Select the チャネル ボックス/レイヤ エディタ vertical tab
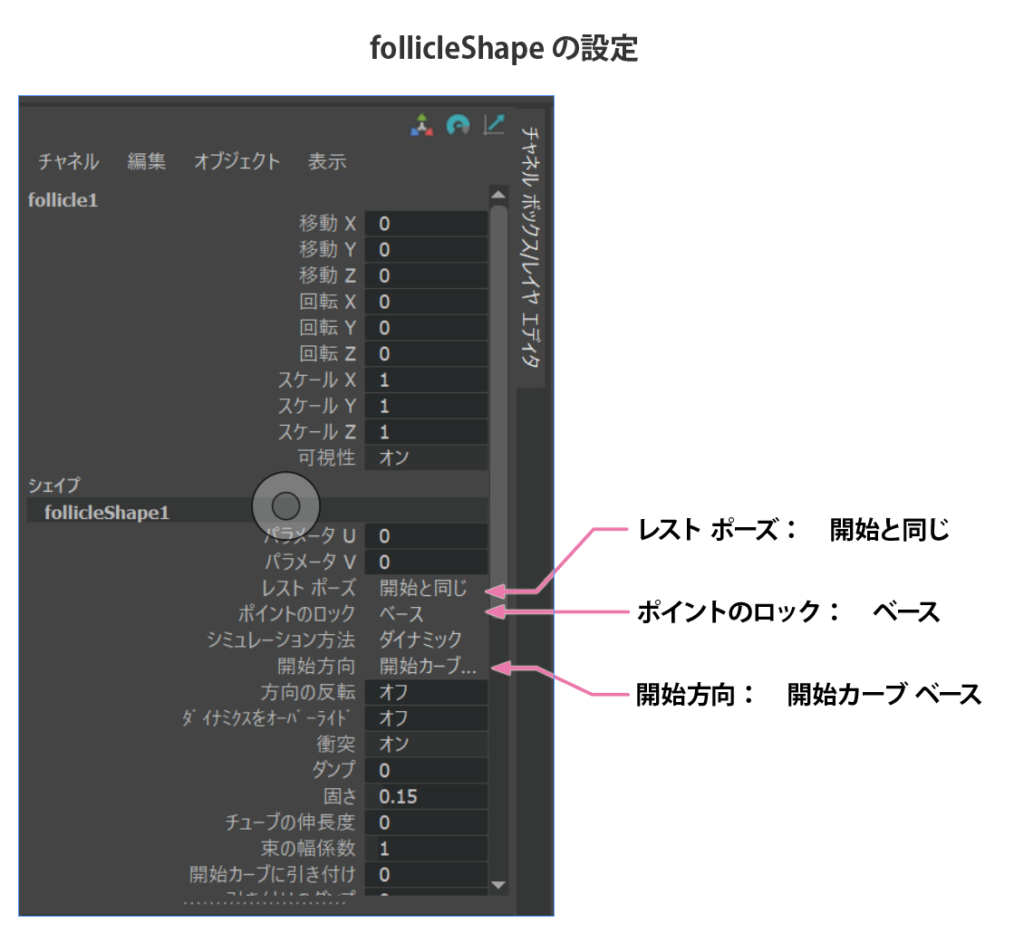The image size is (1024, 933). point(532,250)
